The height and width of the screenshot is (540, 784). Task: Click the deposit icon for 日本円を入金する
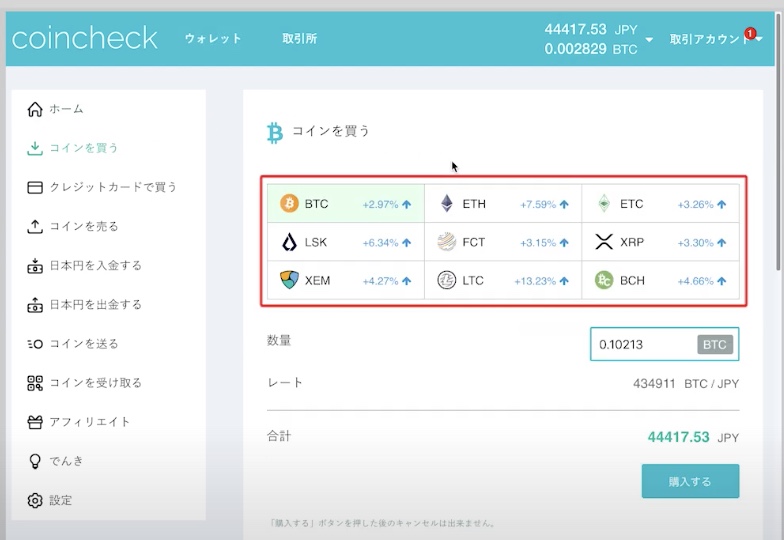pos(35,266)
